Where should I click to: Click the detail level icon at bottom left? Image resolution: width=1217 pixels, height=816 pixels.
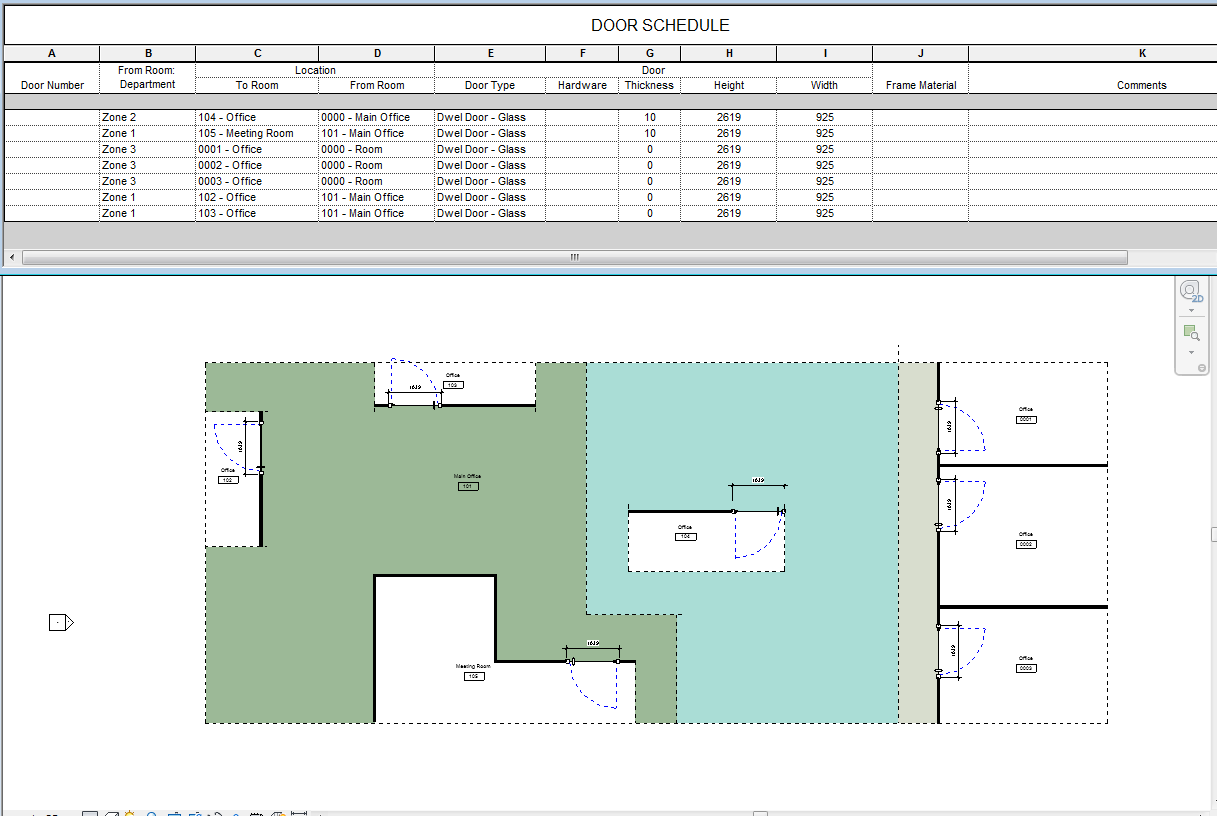(x=89, y=813)
